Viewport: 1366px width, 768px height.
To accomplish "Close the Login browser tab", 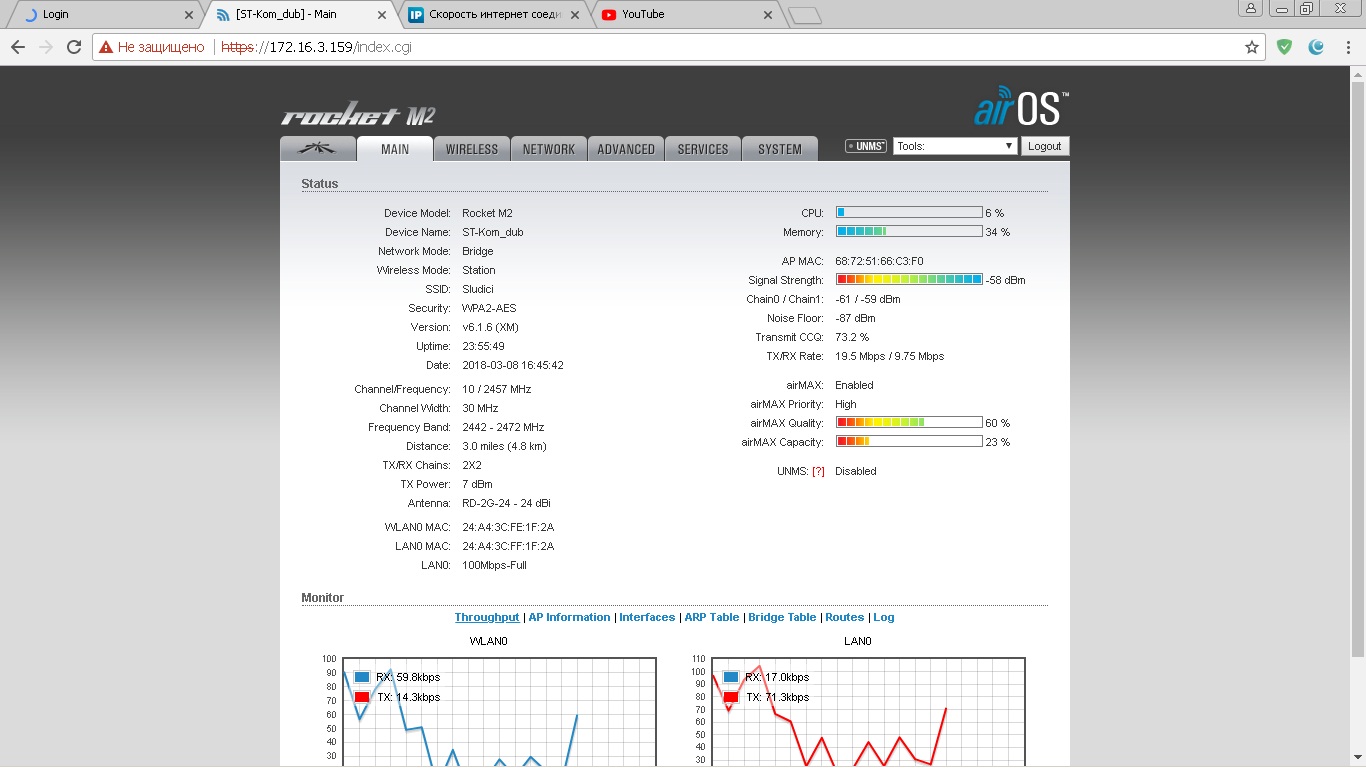I will [190, 15].
